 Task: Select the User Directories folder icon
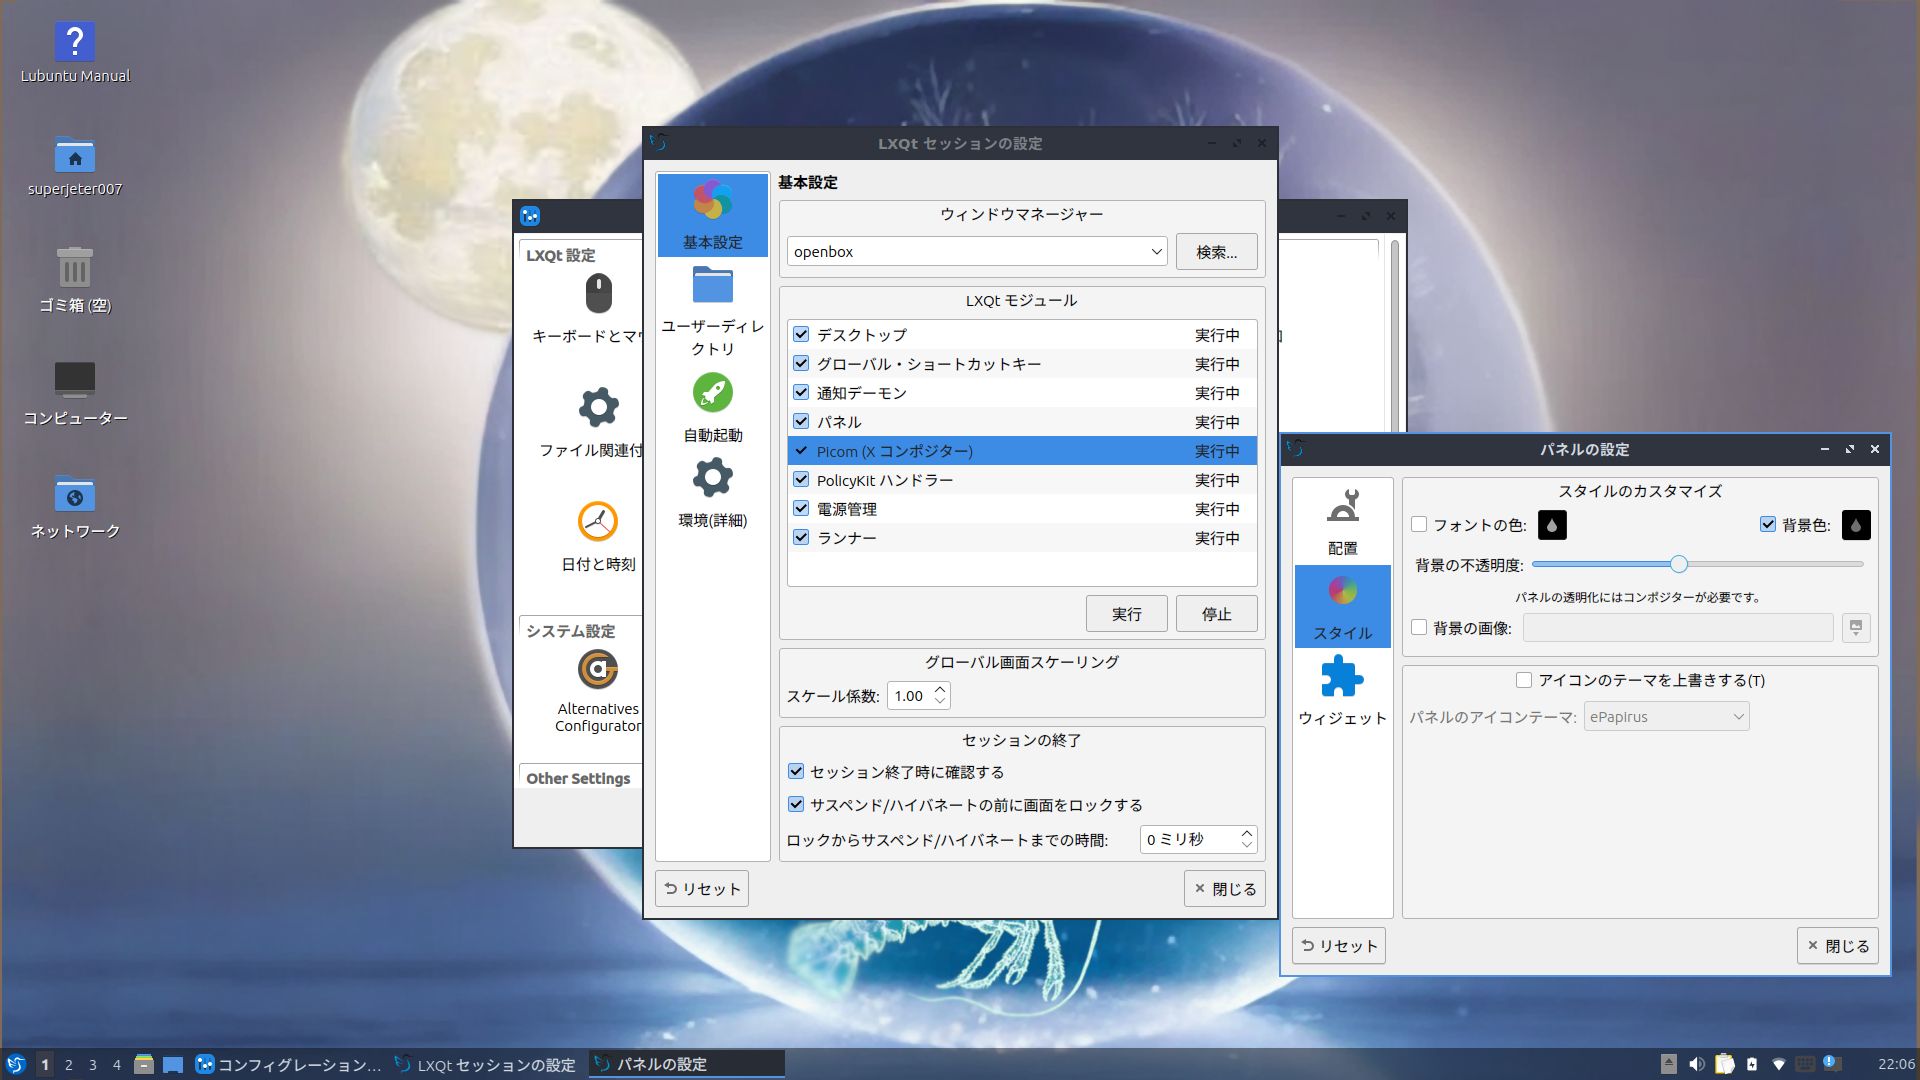click(712, 286)
